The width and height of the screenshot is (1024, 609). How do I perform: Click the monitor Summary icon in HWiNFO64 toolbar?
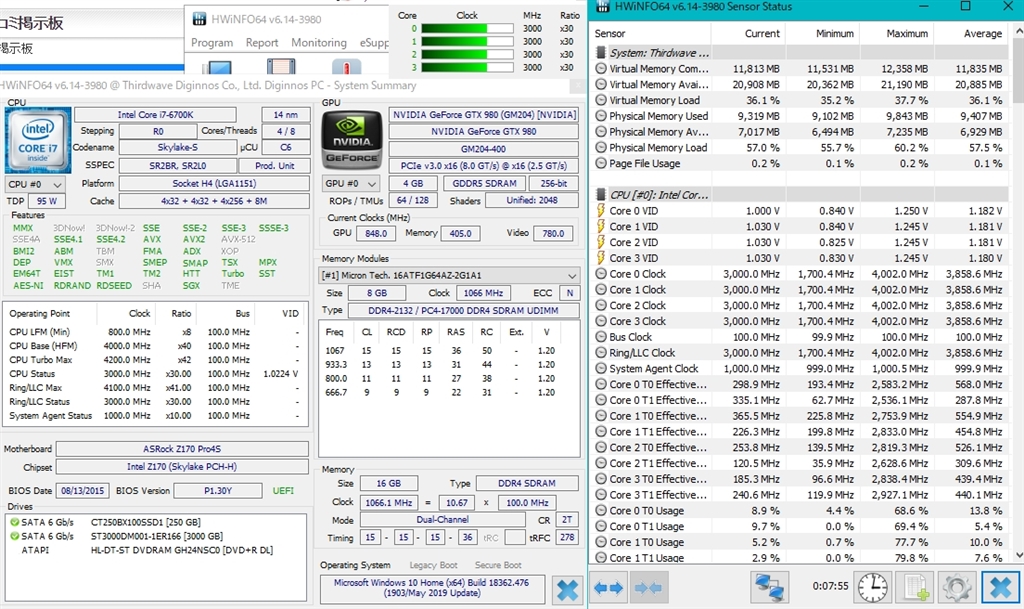pos(217,67)
